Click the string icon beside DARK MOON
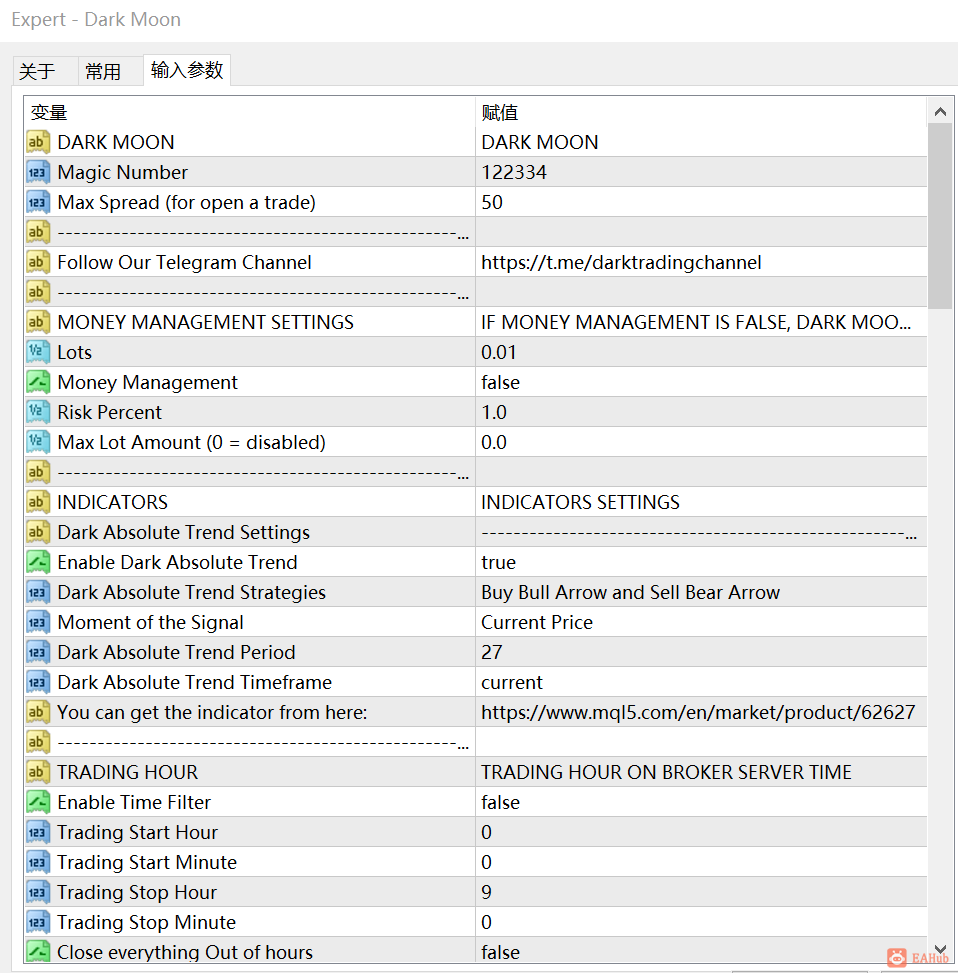 point(37,142)
